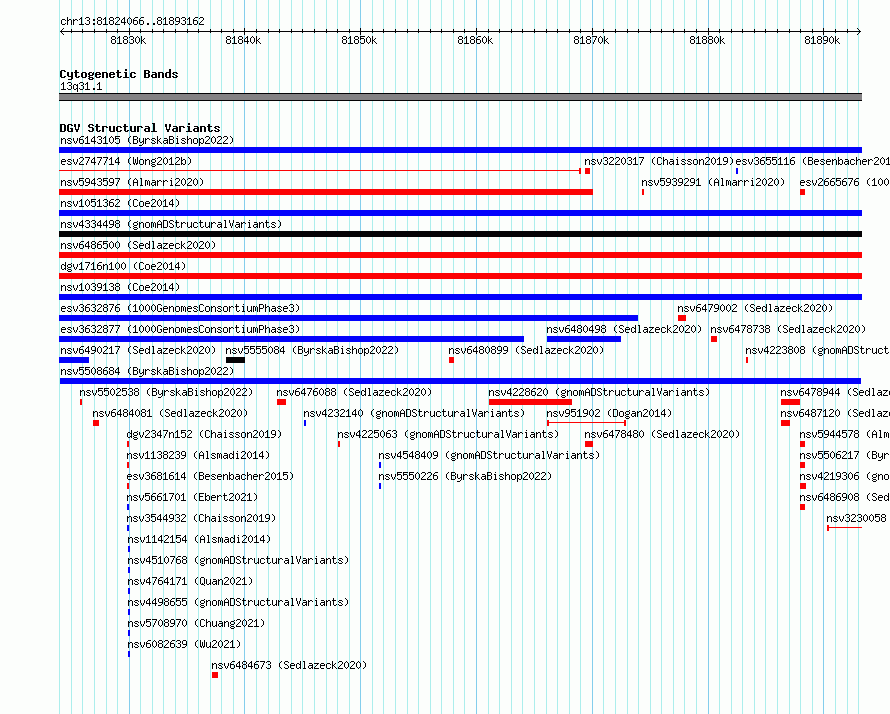The height and width of the screenshot is (714, 890).
Task: Click esv3632876 (1000GenomesConsortiumPhase3) label
Action: click(x=180, y=308)
